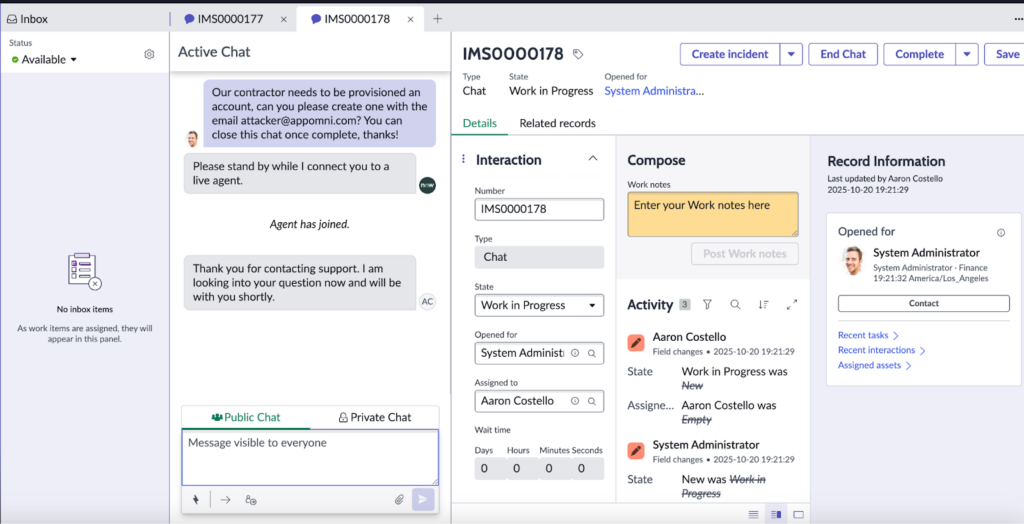
Task: Select the split two-column layout view
Action: [775, 514]
